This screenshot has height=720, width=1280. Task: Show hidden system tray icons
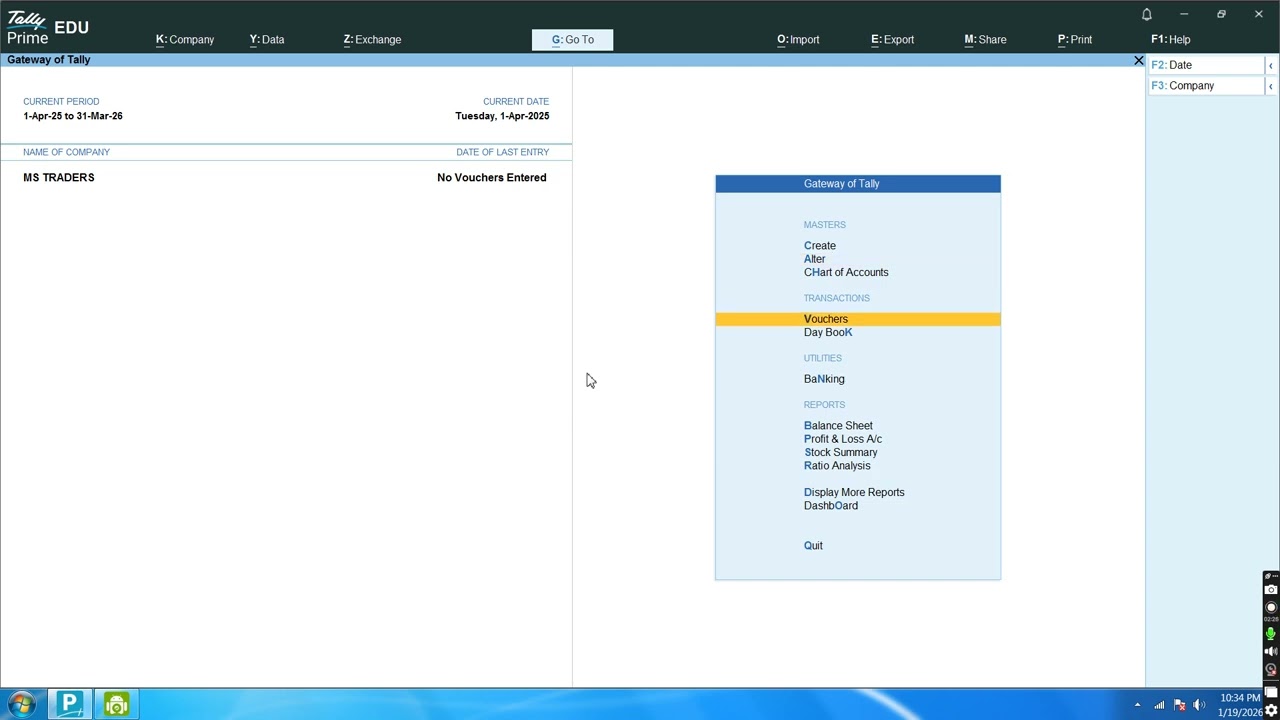1137,705
